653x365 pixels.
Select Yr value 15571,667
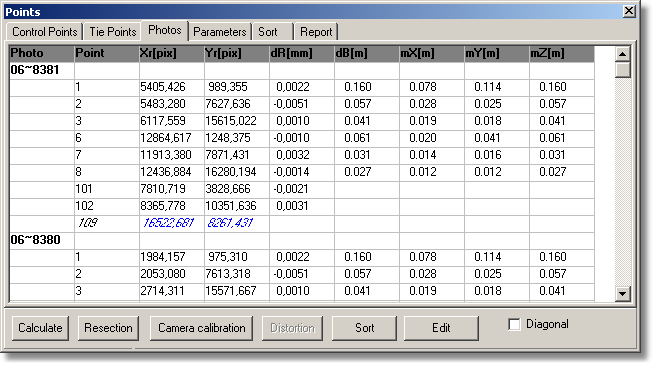point(231,291)
